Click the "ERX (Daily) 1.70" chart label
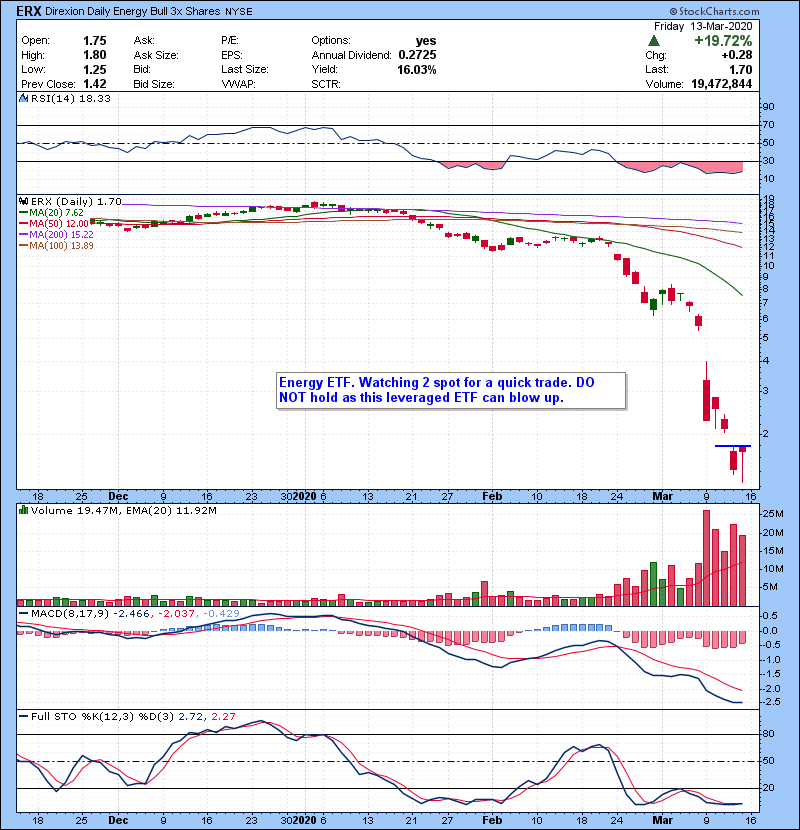The width and height of the screenshot is (800, 830). click(76, 202)
